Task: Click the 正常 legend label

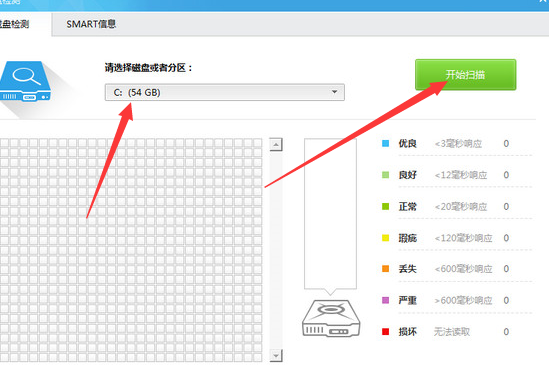Action: 407,207
